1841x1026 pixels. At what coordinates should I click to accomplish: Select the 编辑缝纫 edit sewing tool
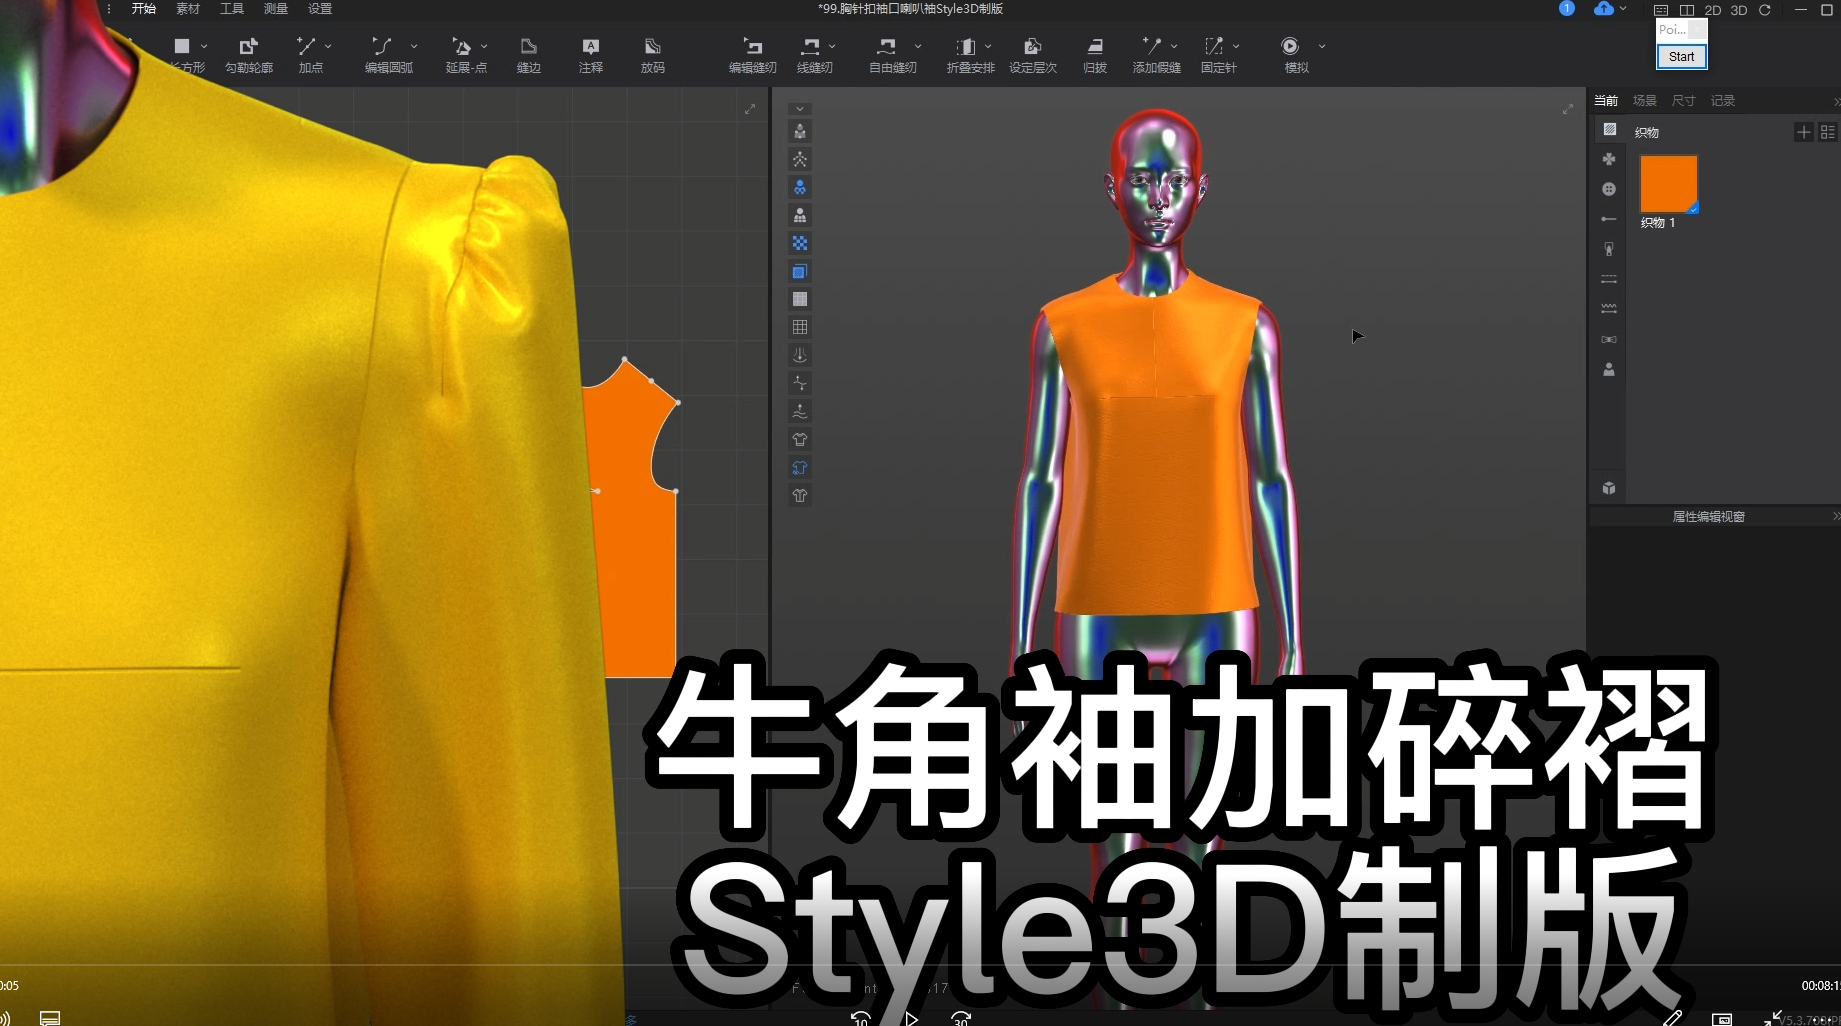(752, 55)
